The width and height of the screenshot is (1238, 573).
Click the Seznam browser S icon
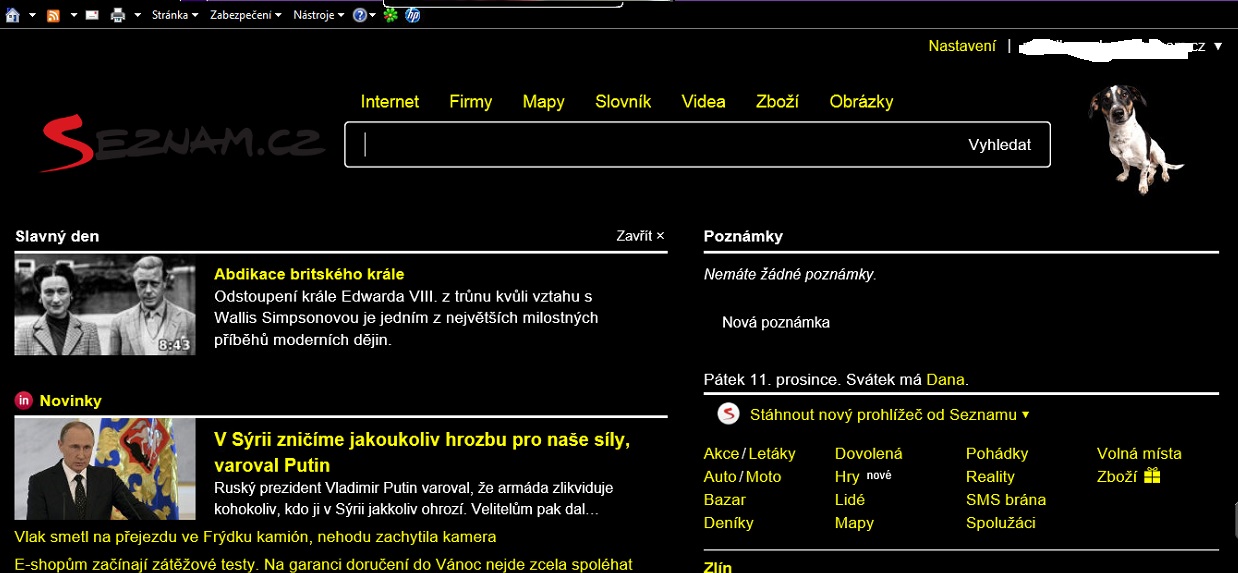click(x=728, y=414)
